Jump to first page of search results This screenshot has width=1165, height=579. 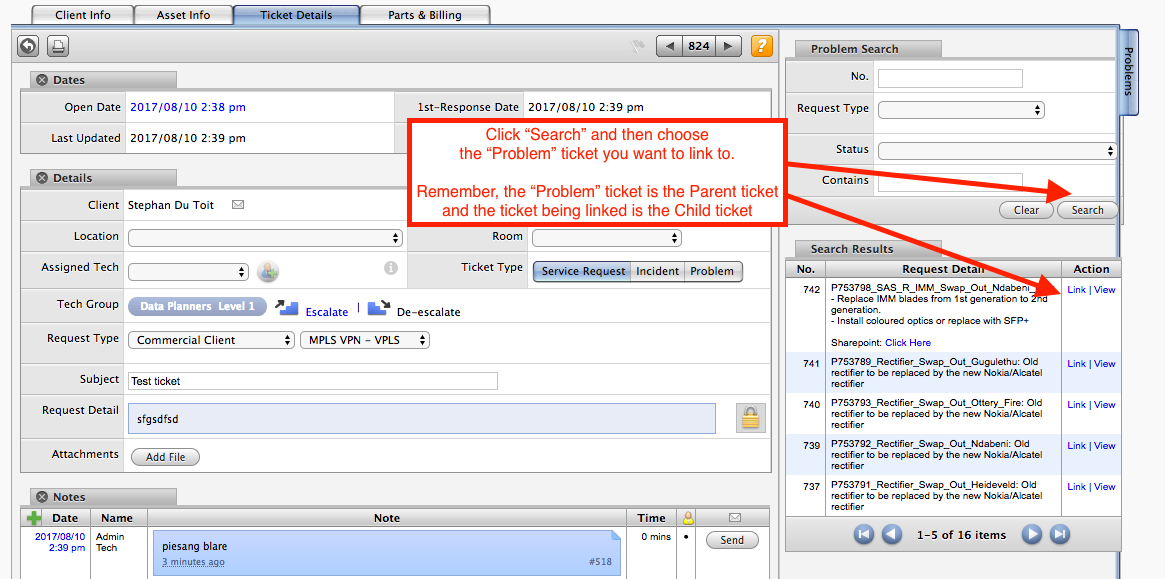pyautogui.click(x=863, y=534)
